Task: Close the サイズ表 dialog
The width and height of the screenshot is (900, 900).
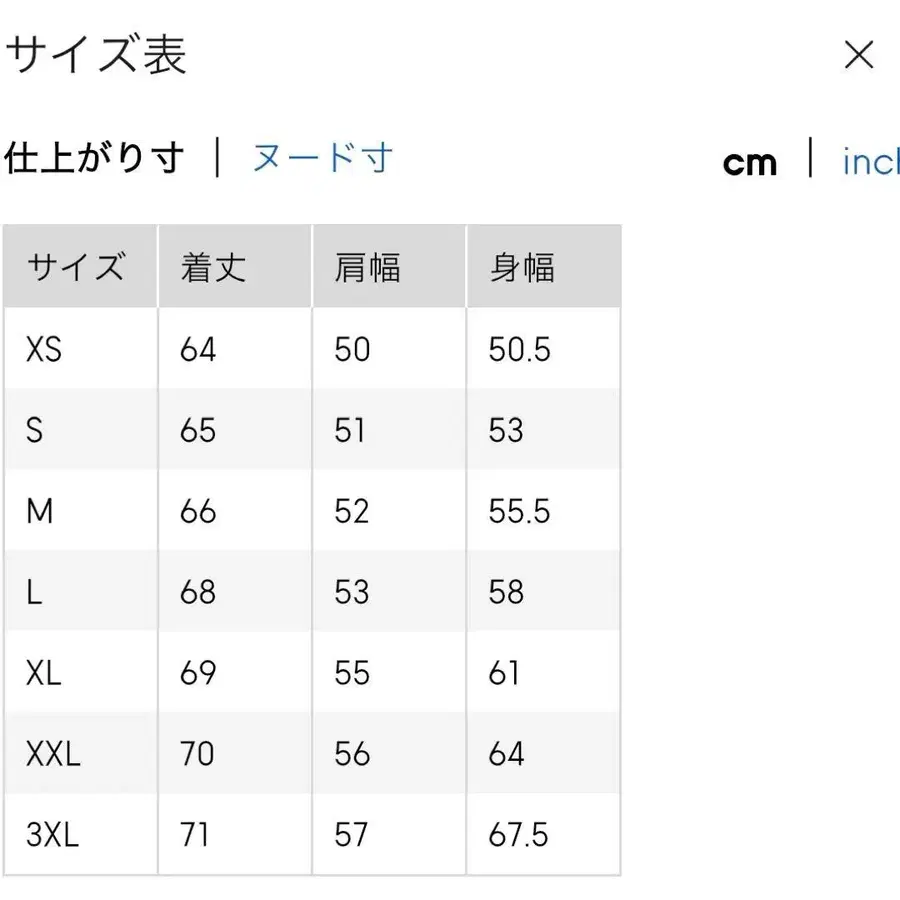Action: pyautogui.click(x=858, y=55)
